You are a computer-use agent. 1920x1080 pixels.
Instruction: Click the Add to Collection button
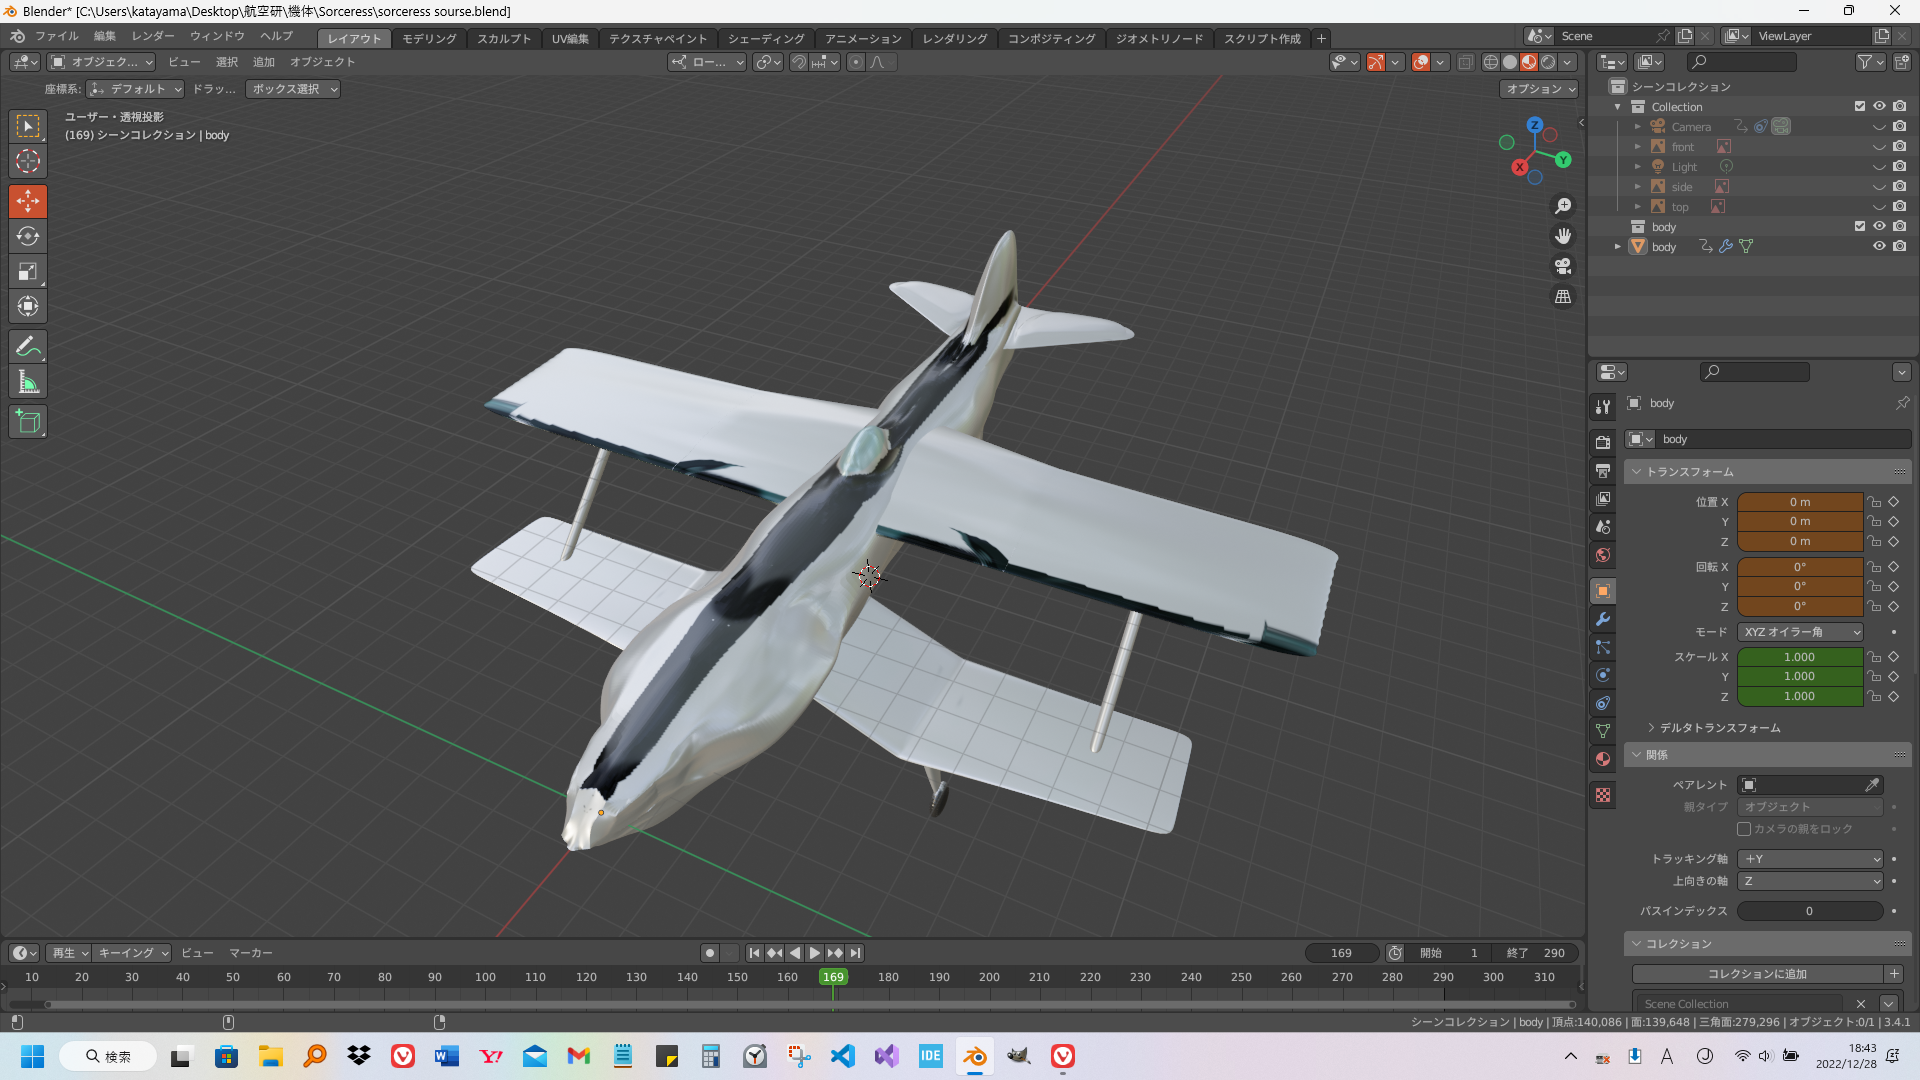(1757, 974)
